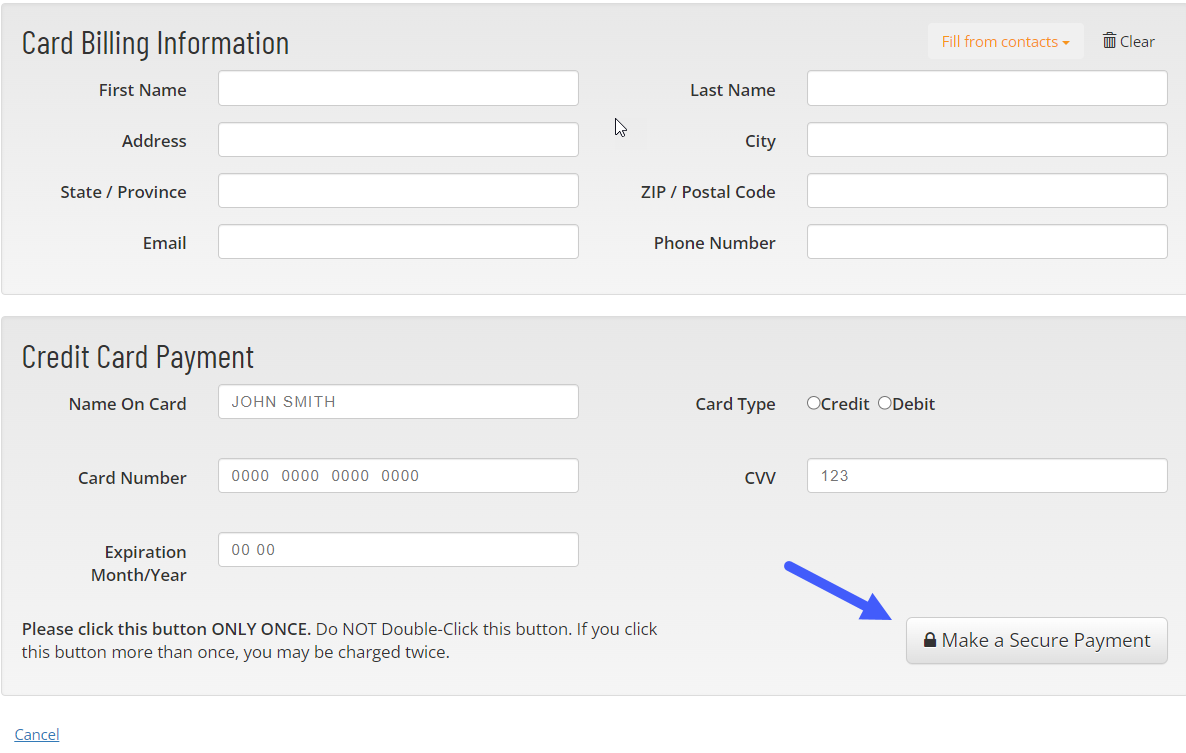Click the Cancel link
Screen dimensions: 1186x753
[x=36, y=734]
